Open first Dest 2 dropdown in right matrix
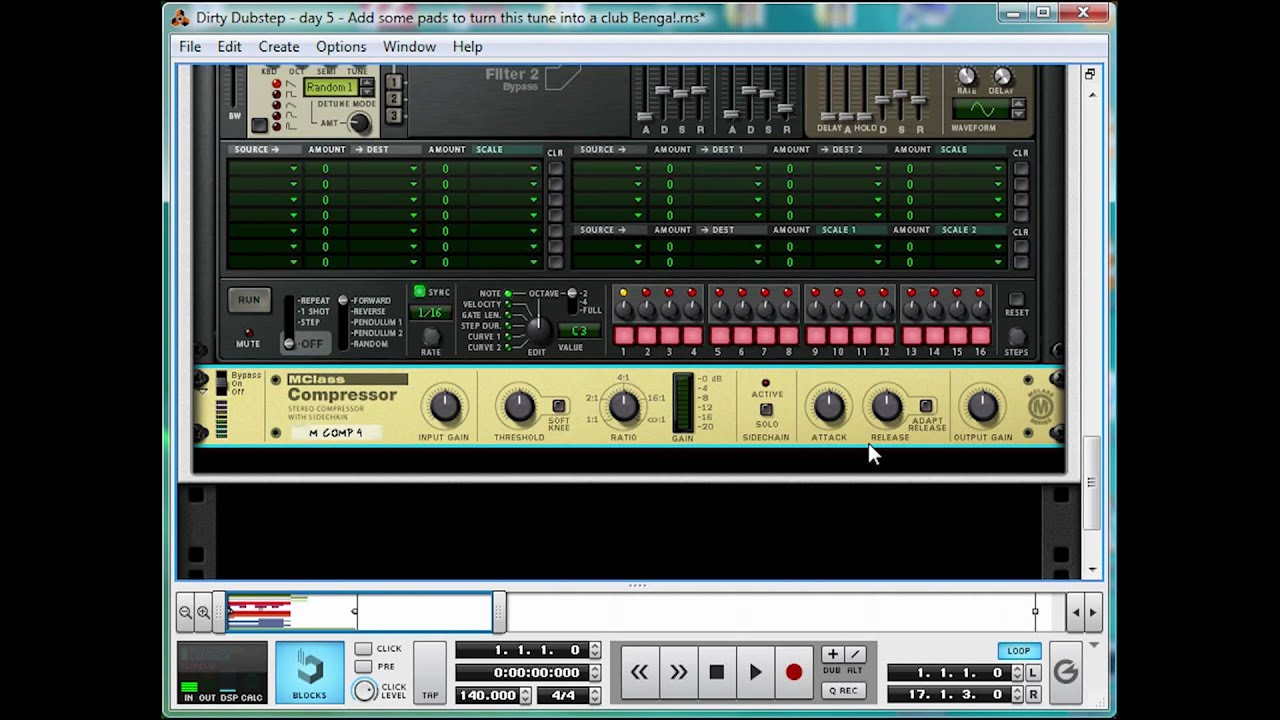 tap(850, 169)
